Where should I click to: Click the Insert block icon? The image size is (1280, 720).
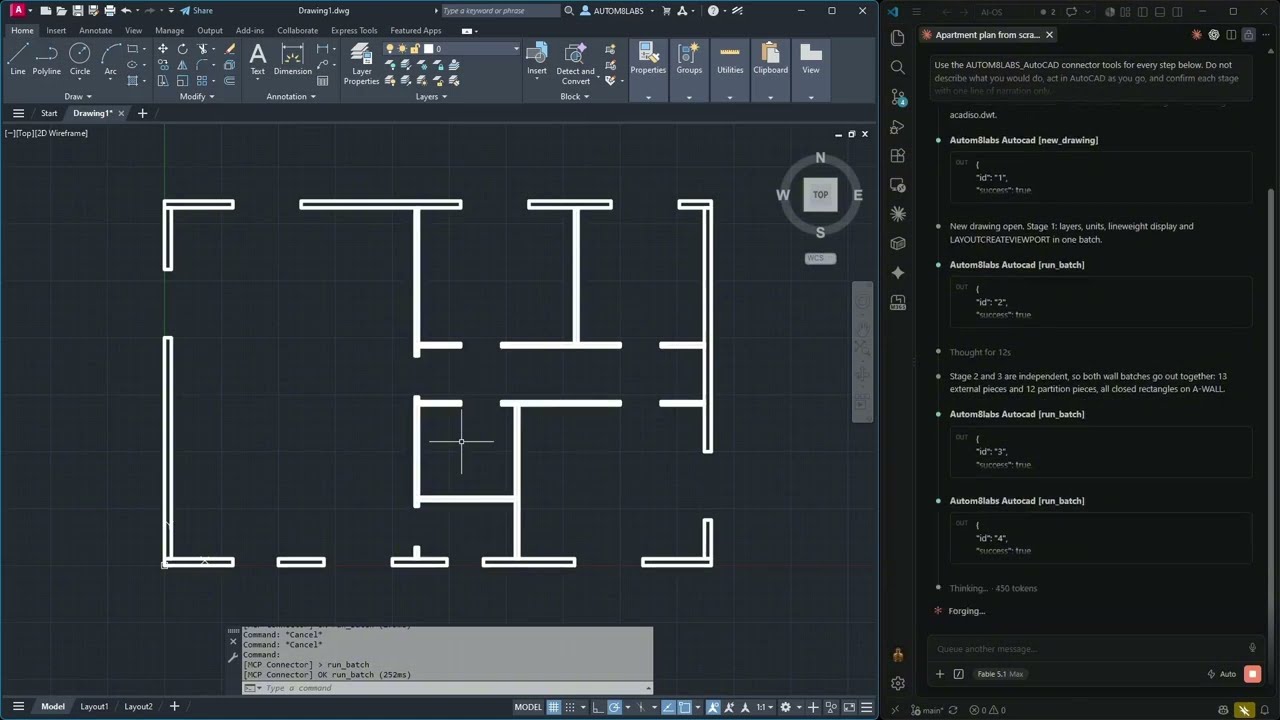537,59
